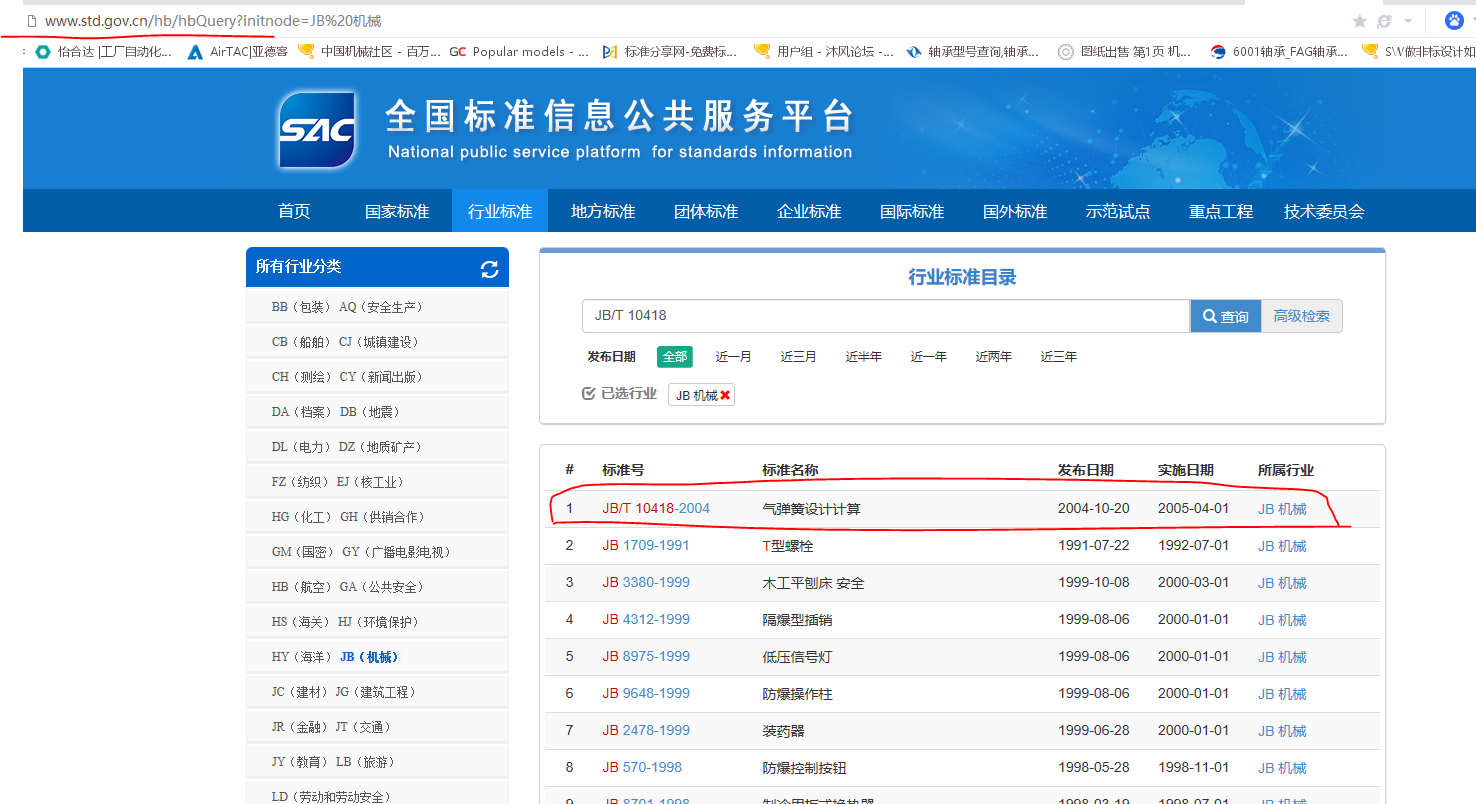Viewport: 1476px width, 804px height.
Task: Open the 中国机械社区 bookmark
Action: coord(369,51)
